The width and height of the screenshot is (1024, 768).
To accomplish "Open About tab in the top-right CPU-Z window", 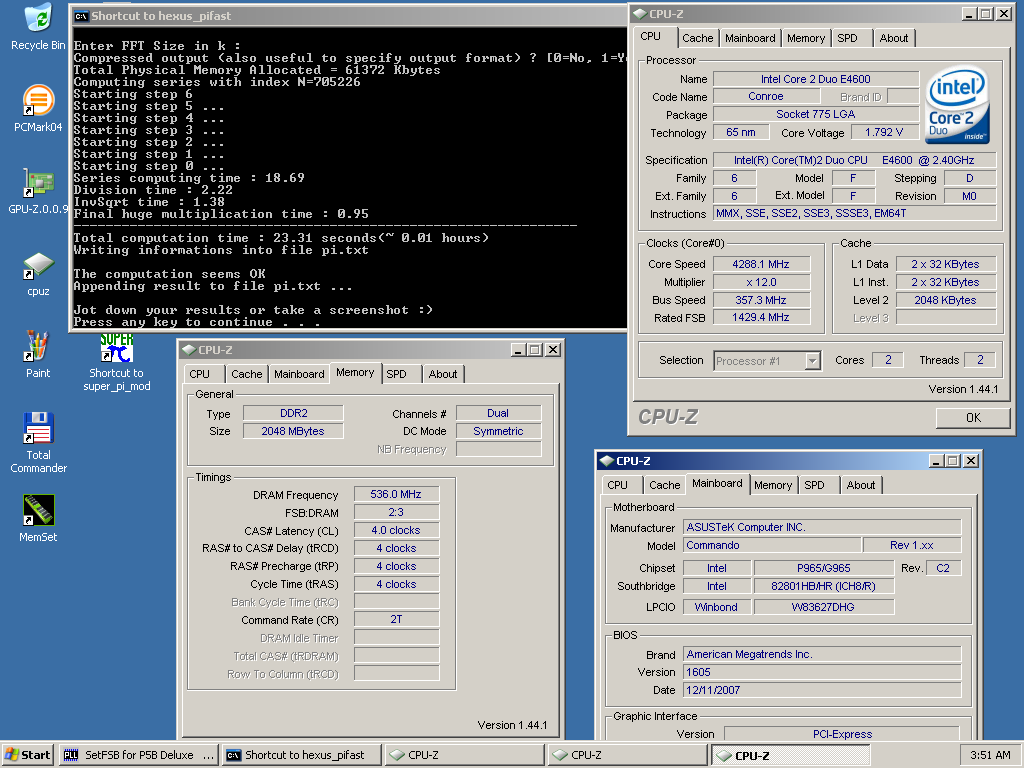I will click(x=893, y=38).
